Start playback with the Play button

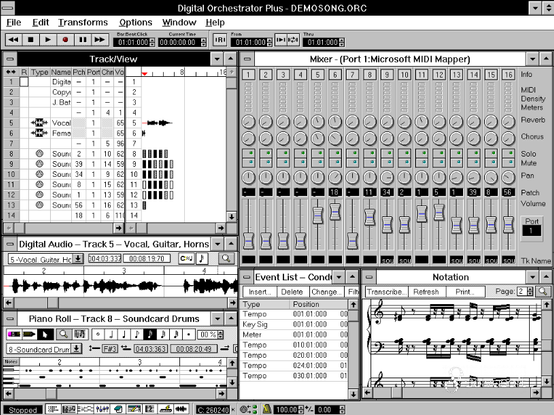48,40
